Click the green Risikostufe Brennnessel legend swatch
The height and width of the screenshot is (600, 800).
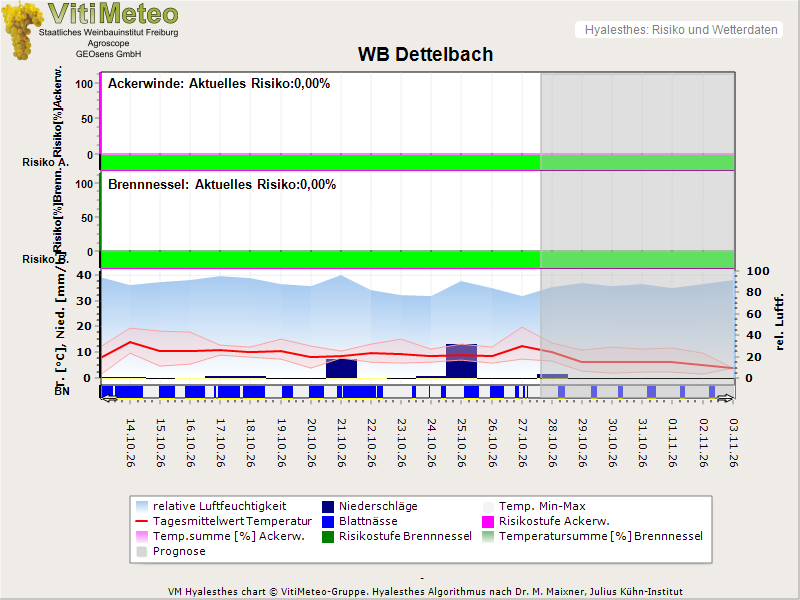click(328, 537)
